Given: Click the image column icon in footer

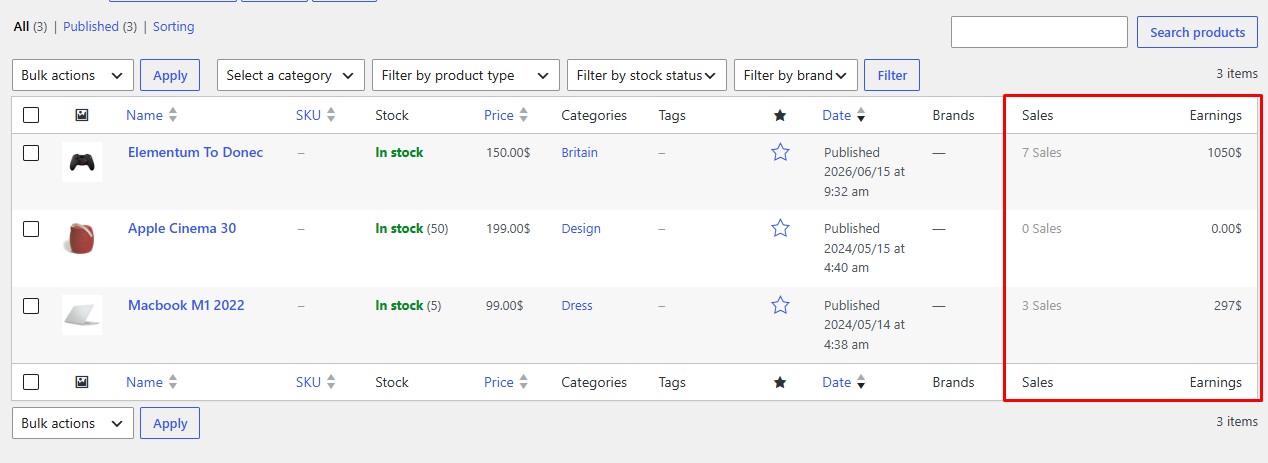Looking at the screenshot, I should coord(81,382).
